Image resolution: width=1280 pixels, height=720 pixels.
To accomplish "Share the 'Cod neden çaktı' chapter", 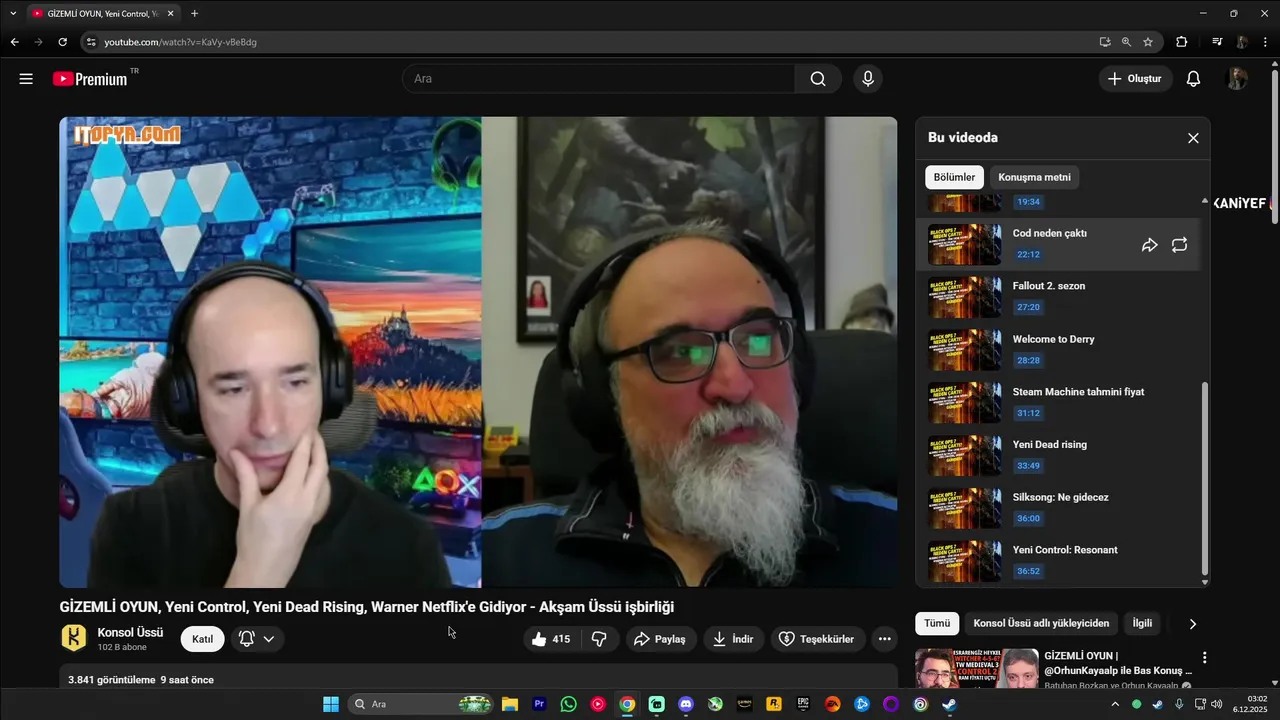I will click(1150, 245).
